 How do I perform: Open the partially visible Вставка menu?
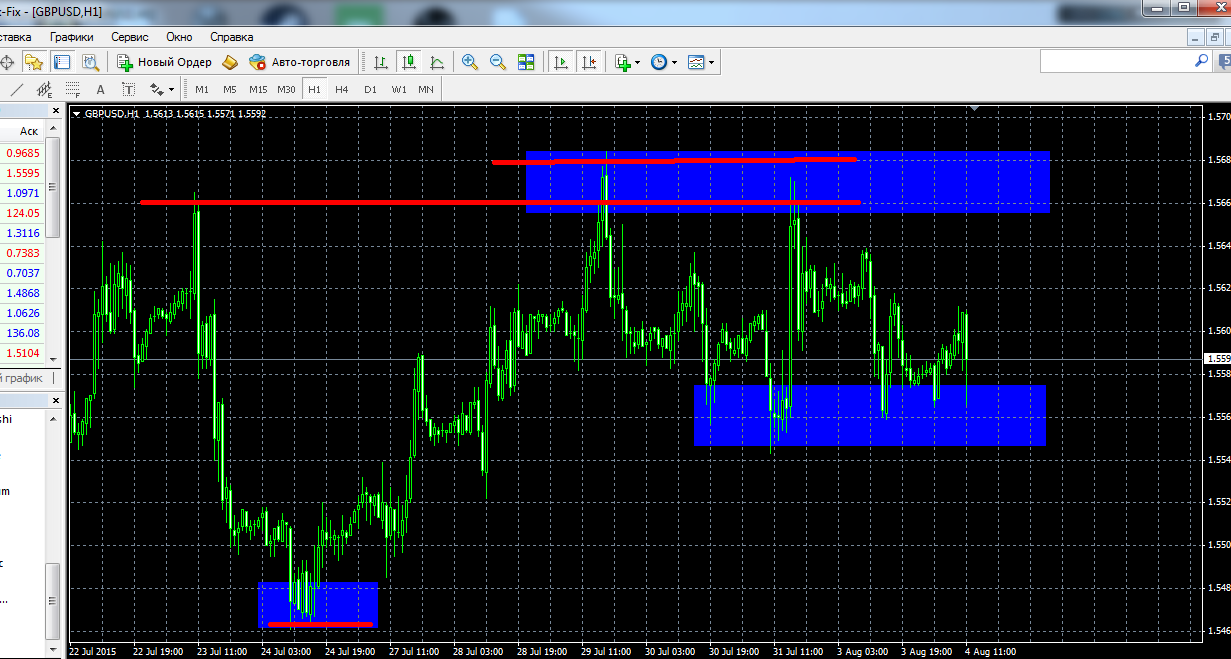(16, 36)
